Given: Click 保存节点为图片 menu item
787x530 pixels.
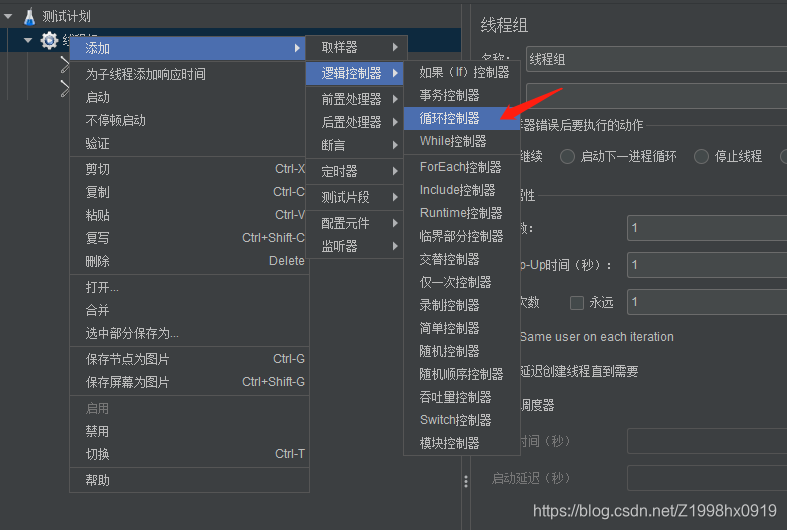Looking at the screenshot, I should tap(189, 359).
